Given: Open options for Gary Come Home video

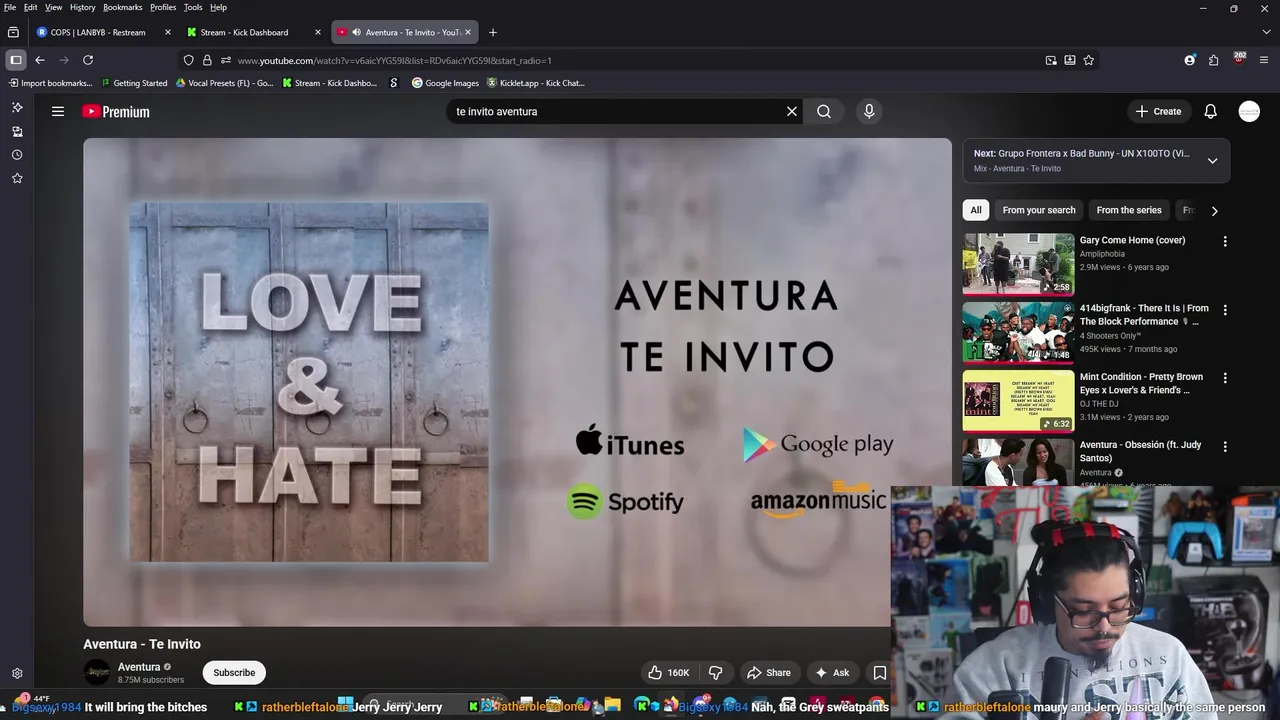Looking at the screenshot, I should (1225, 241).
